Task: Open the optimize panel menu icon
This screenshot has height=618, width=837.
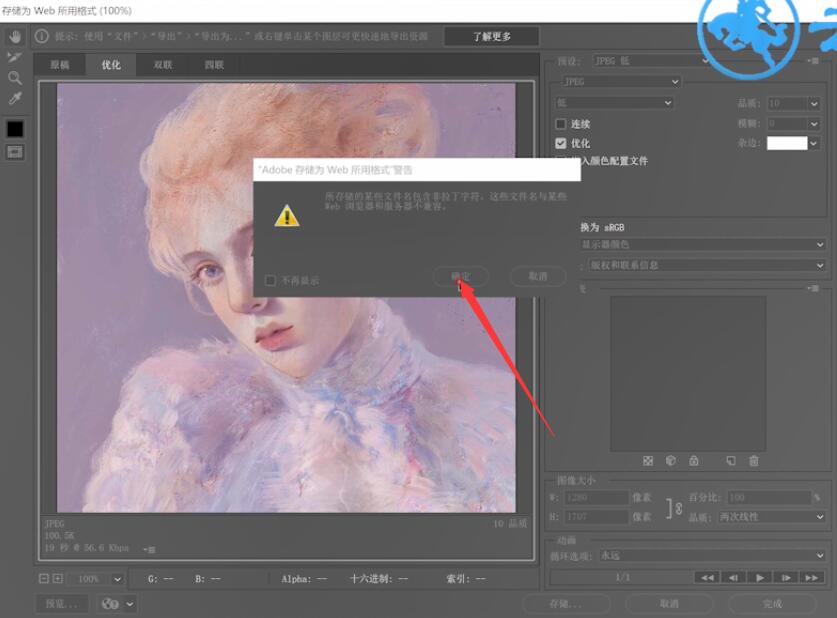Action: [x=814, y=61]
